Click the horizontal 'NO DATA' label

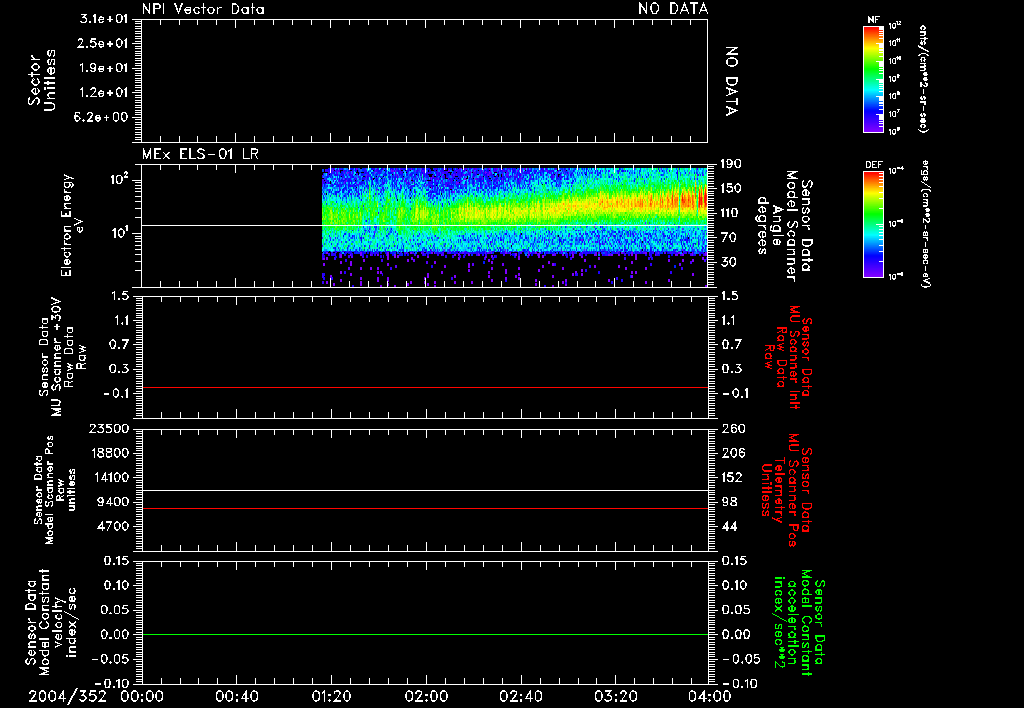[673, 9]
